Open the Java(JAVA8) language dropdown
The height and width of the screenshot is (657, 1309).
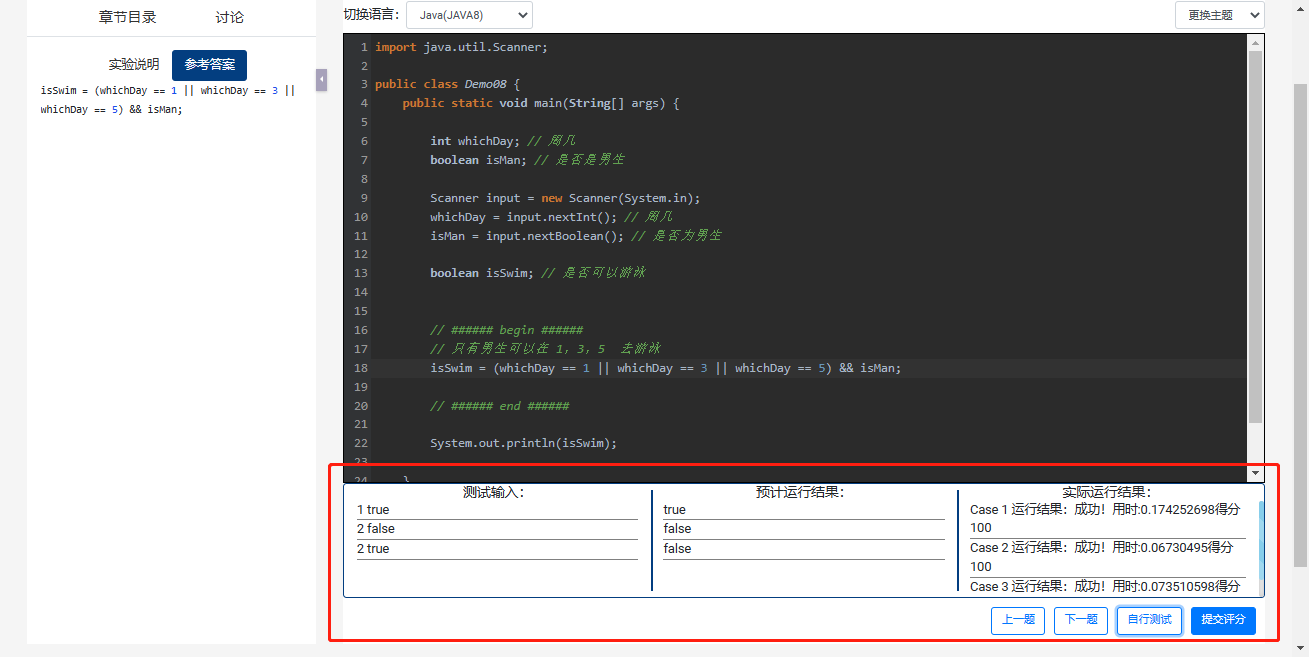point(469,15)
